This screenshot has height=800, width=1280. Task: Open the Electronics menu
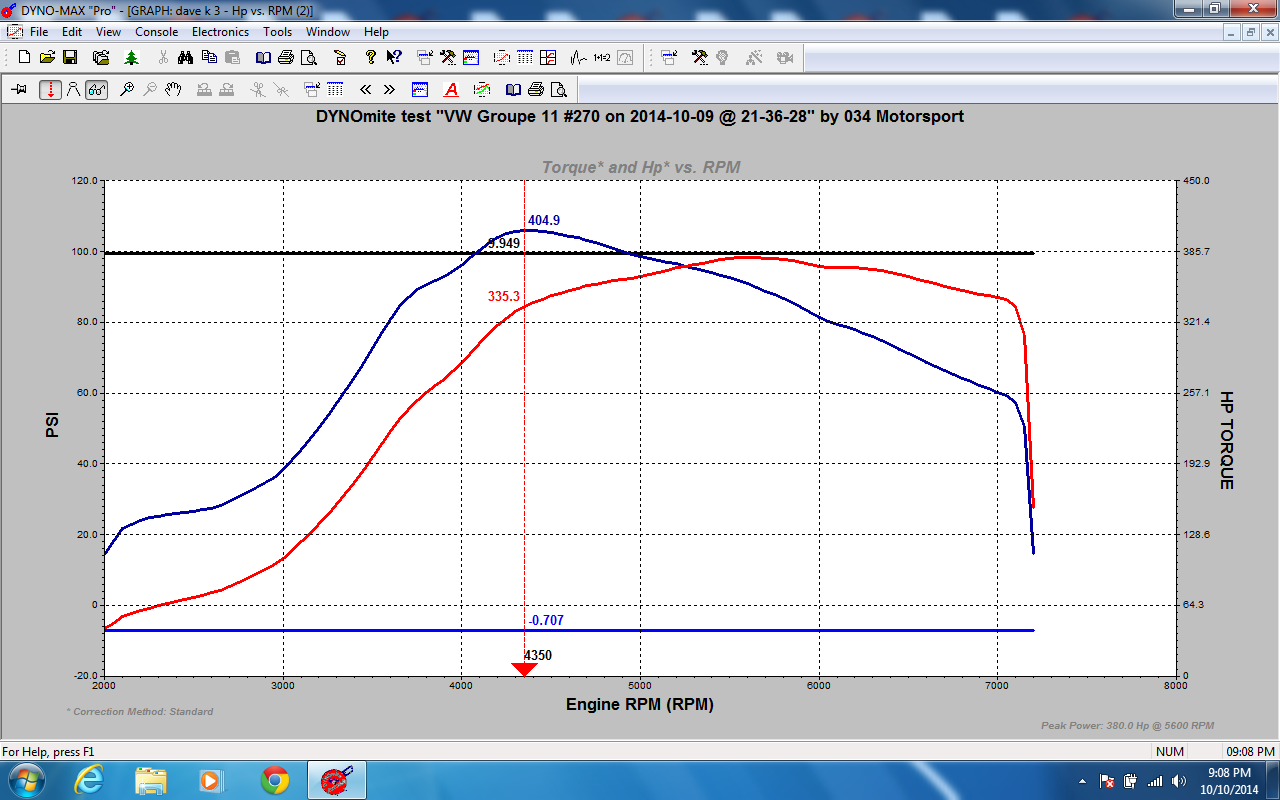pos(220,31)
